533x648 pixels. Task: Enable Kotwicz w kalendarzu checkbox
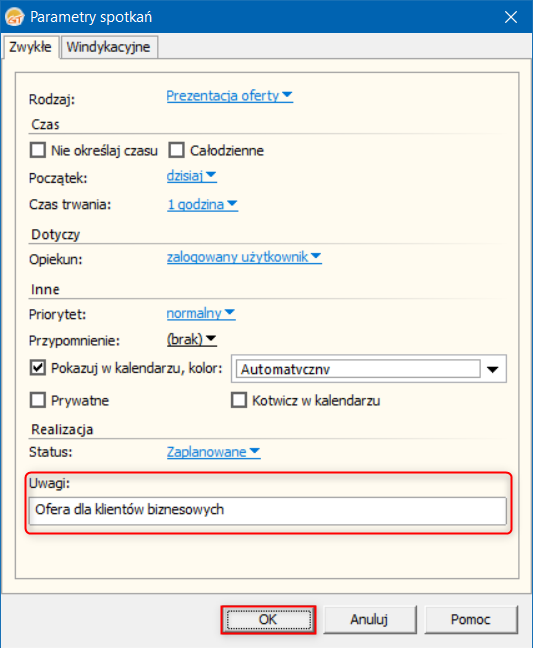239,400
